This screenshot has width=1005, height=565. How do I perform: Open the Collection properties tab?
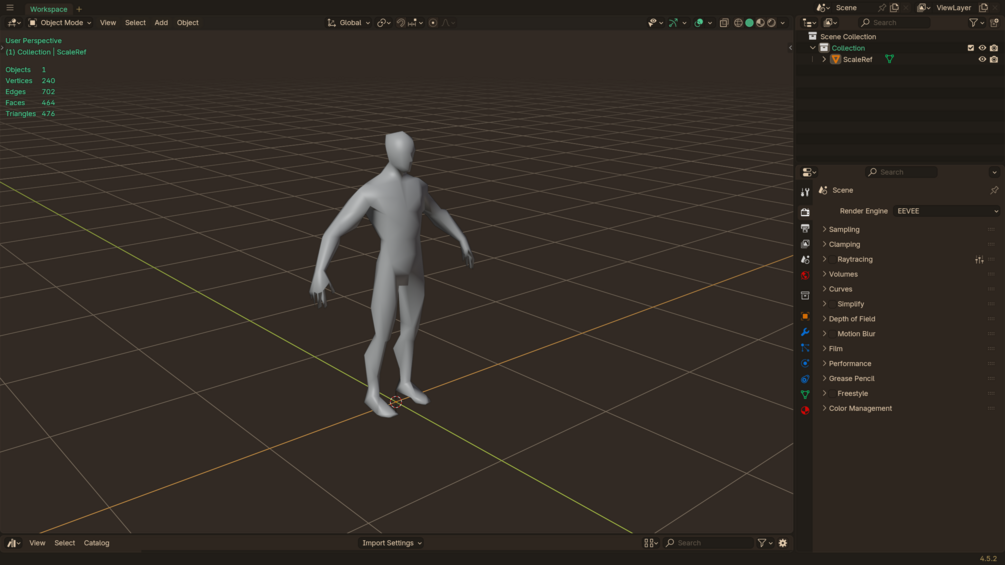coord(805,295)
